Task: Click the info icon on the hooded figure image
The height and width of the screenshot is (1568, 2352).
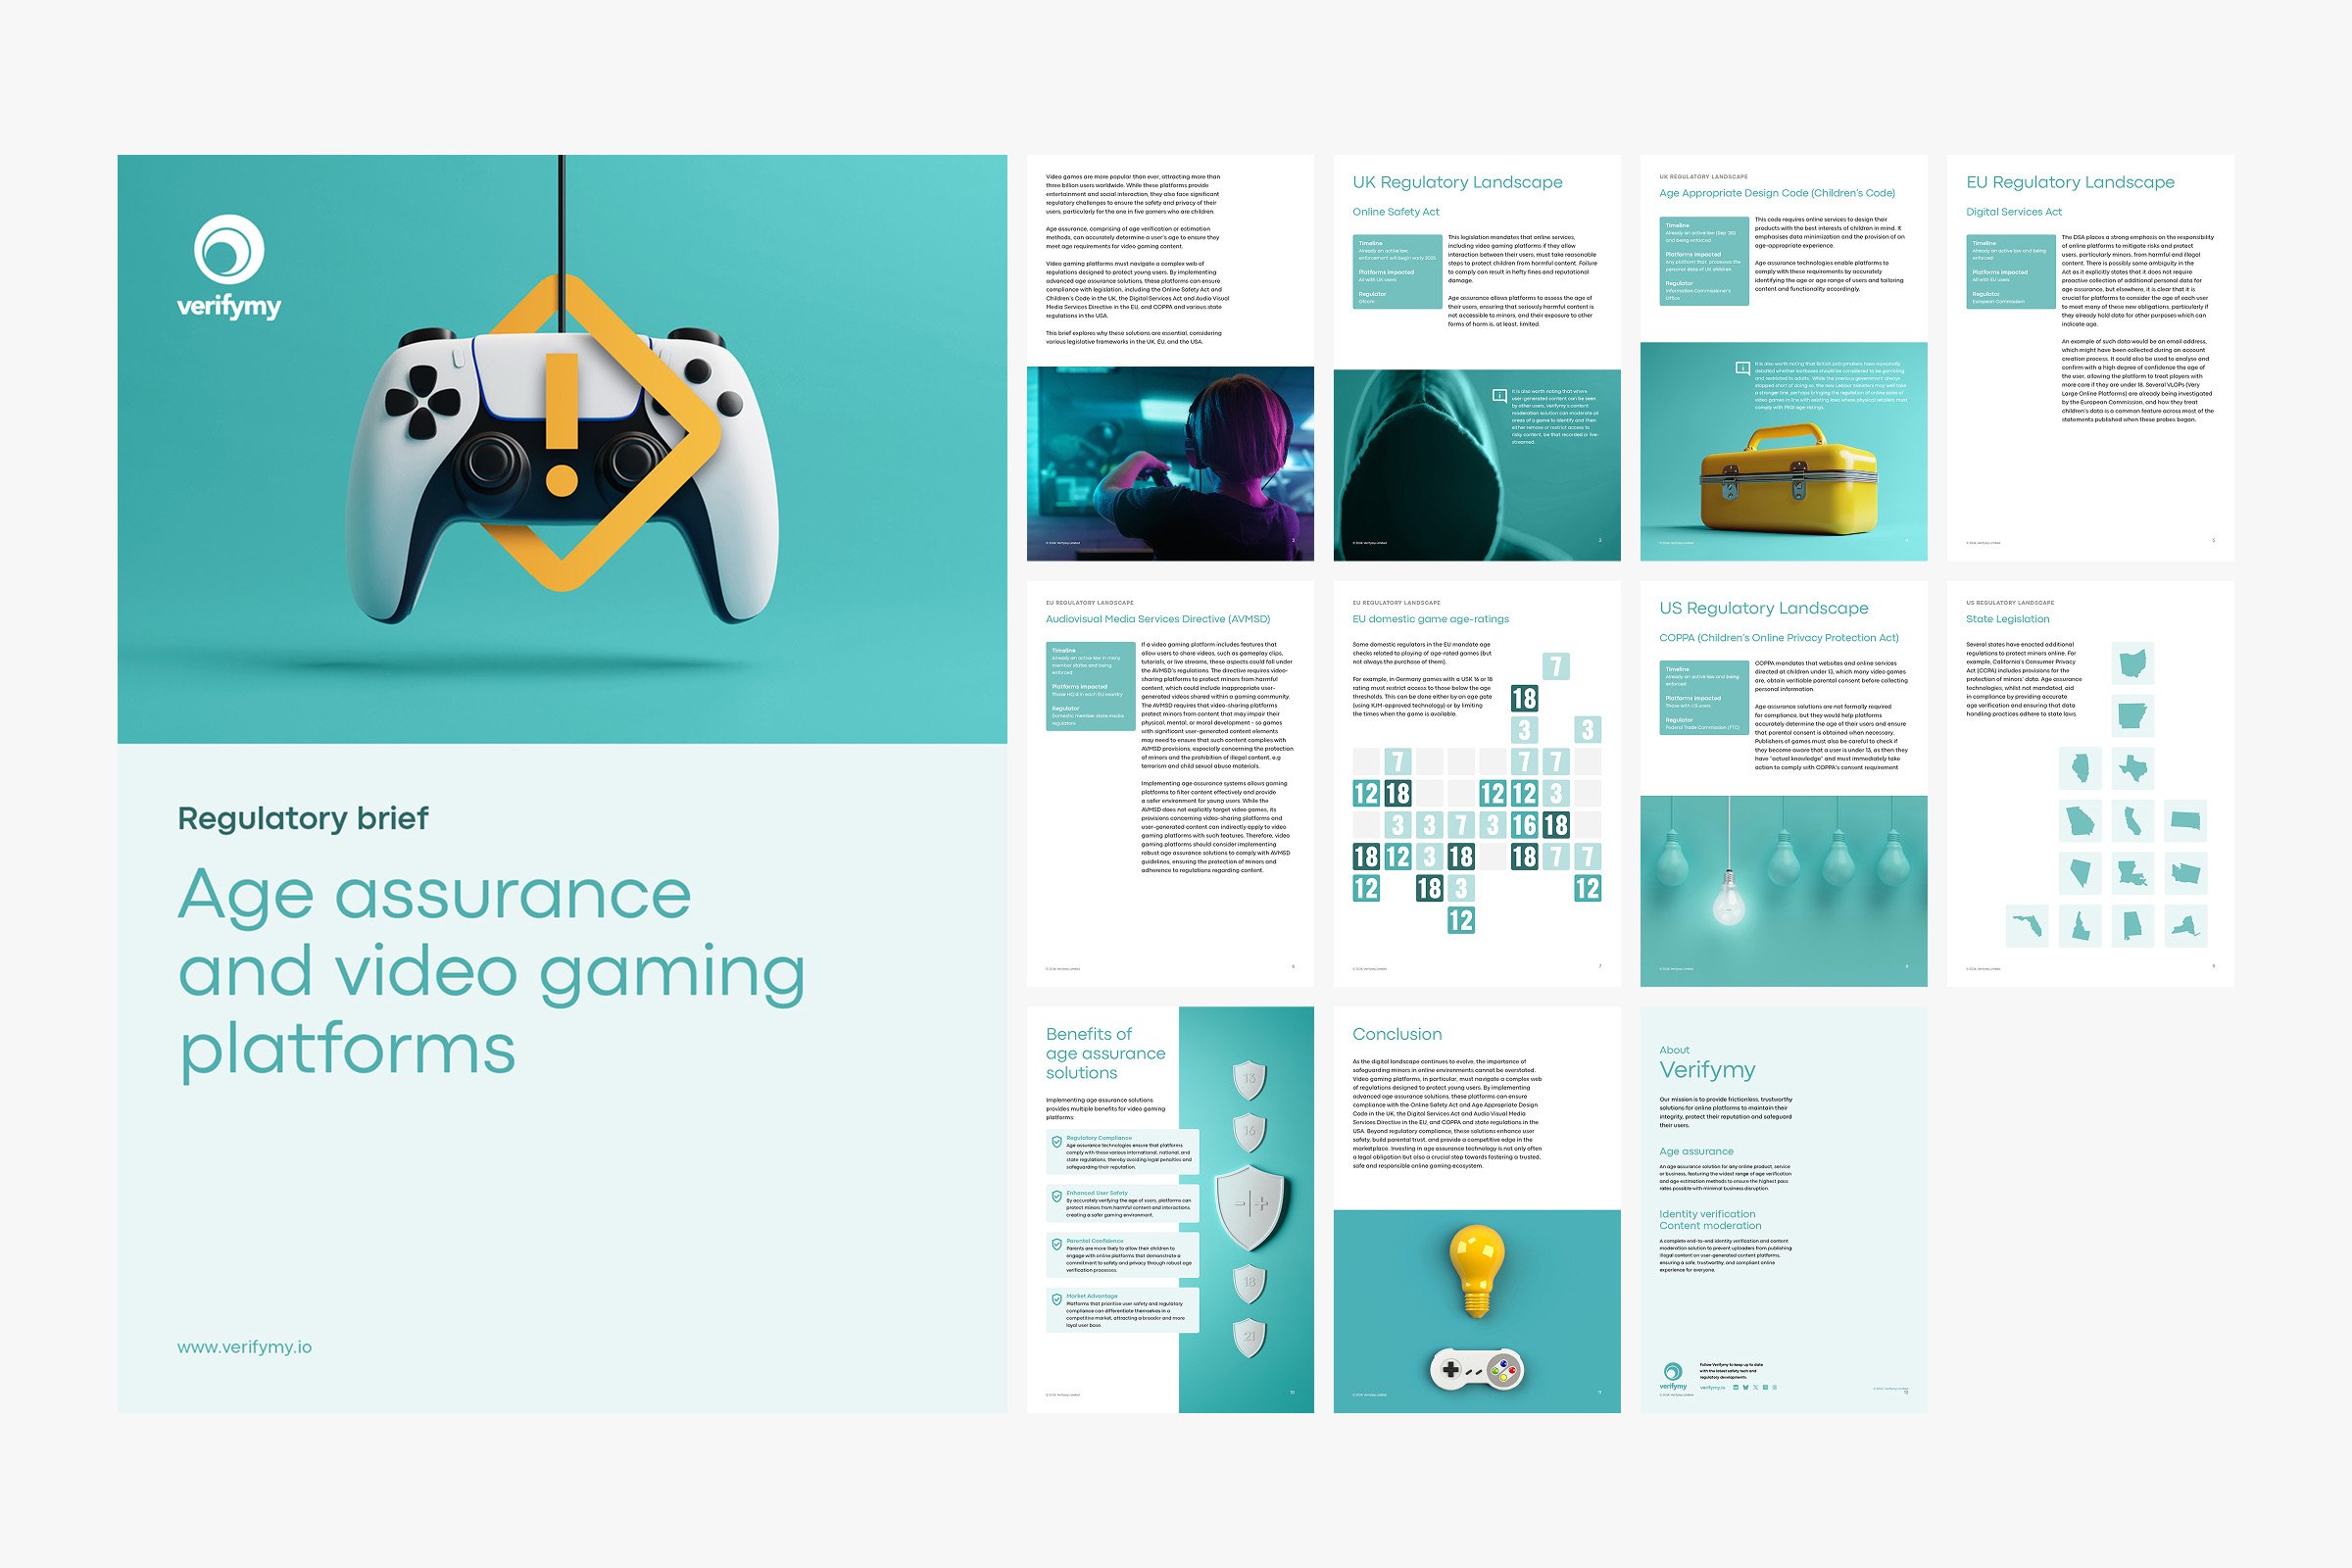Action: point(1499,396)
